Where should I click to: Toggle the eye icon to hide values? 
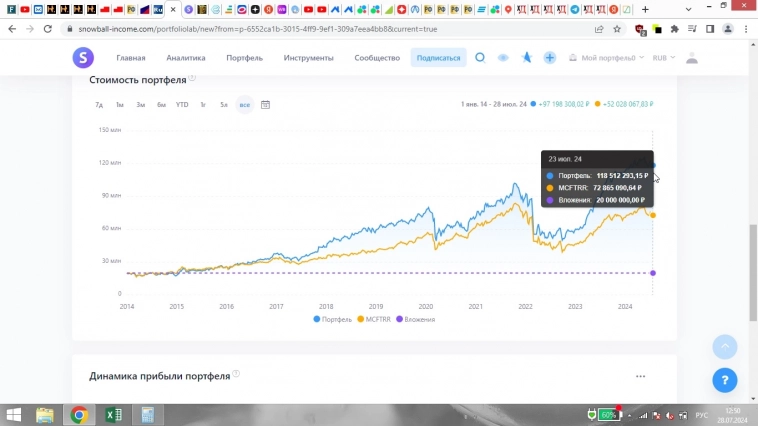point(503,58)
